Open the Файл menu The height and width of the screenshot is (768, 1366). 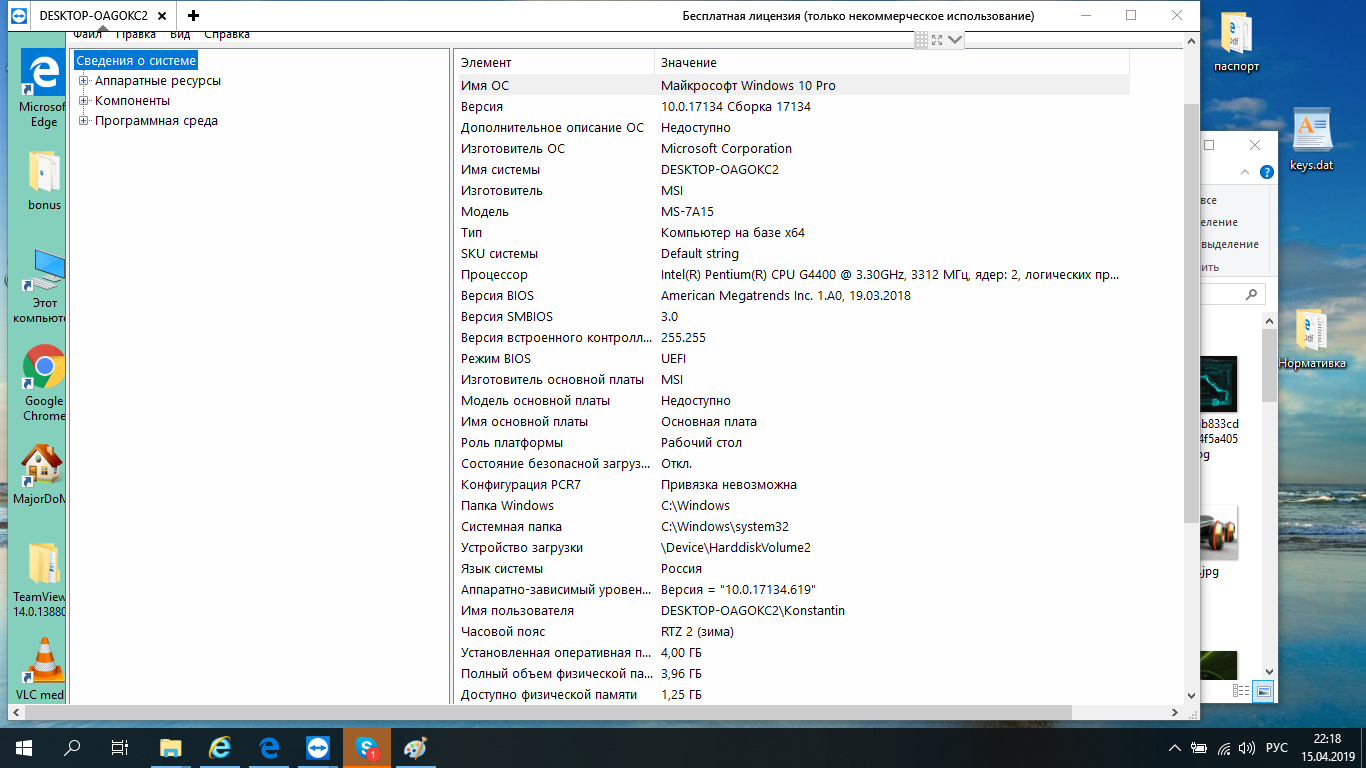[x=87, y=35]
